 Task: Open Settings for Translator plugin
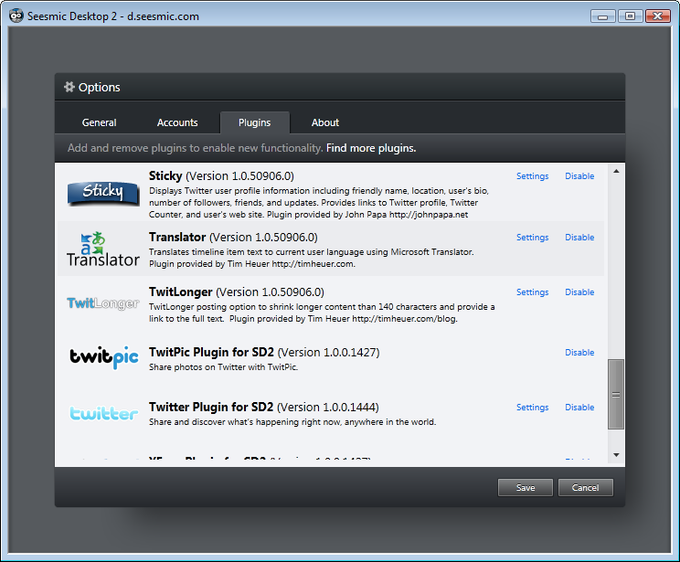click(x=533, y=237)
